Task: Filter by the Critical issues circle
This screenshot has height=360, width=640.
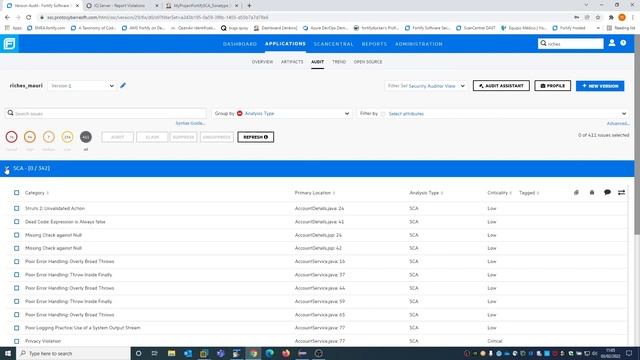Action: tap(11, 137)
